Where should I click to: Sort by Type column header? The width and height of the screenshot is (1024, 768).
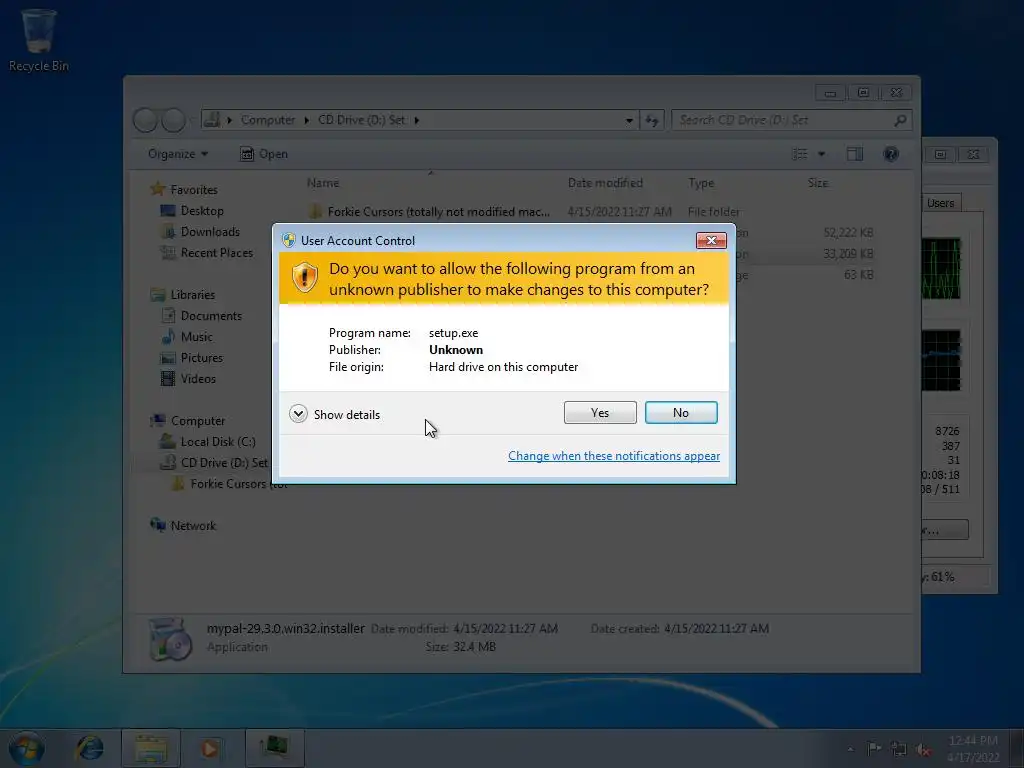click(x=701, y=183)
